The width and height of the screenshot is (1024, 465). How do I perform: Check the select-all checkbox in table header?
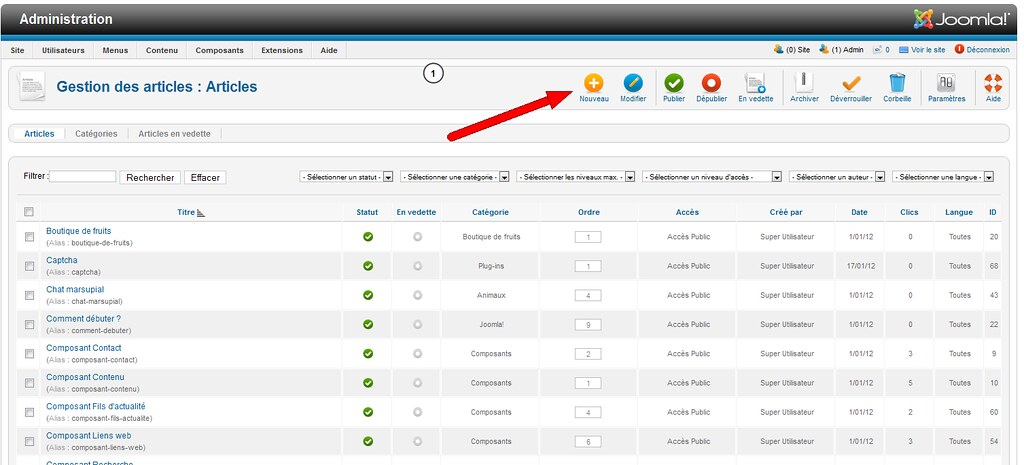pyautogui.click(x=28, y=212)
